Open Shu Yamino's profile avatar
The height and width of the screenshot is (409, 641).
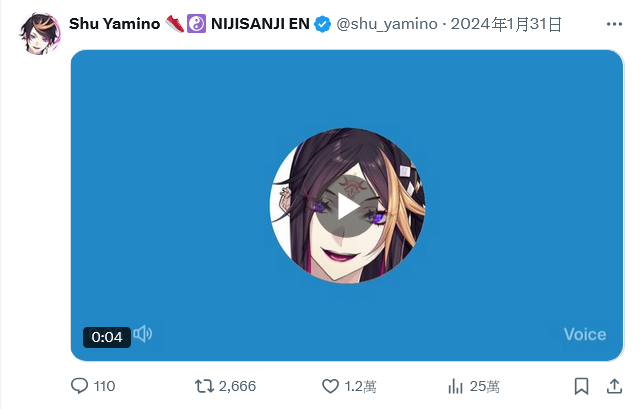point(40,34)
